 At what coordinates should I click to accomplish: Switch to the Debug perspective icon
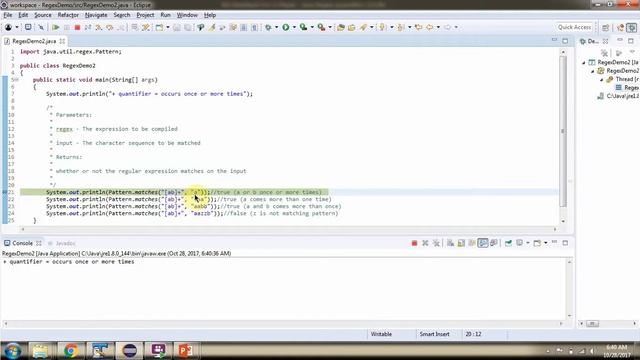(x=631, y=27)
